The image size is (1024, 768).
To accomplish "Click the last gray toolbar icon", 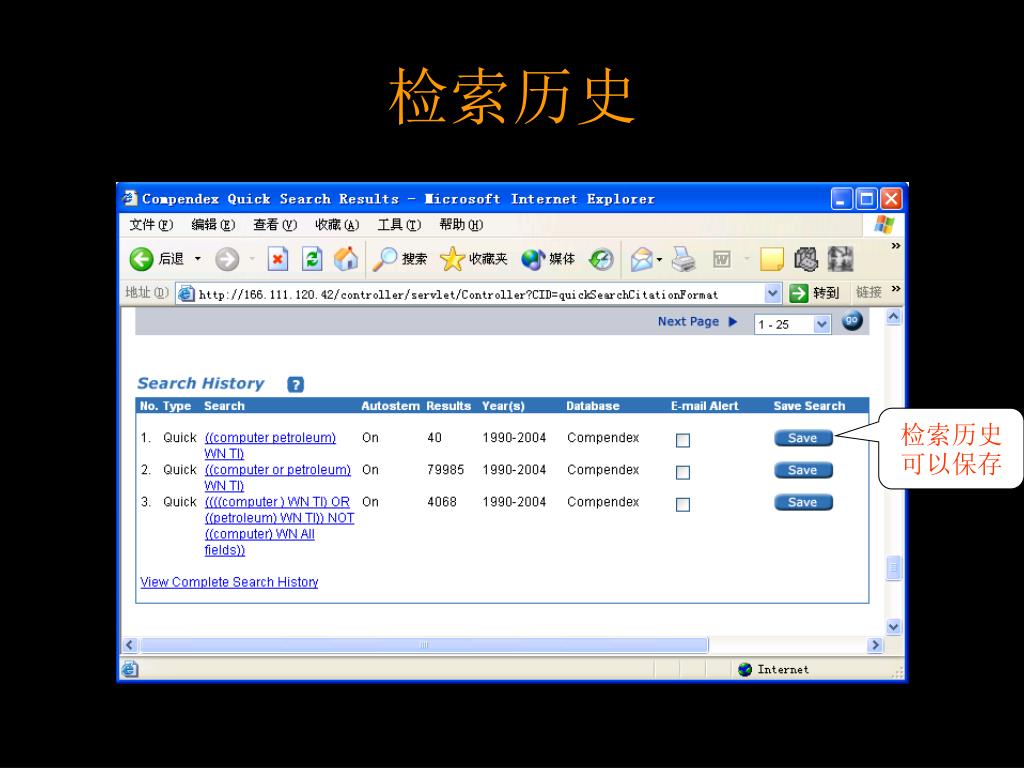I will (840, 259).
